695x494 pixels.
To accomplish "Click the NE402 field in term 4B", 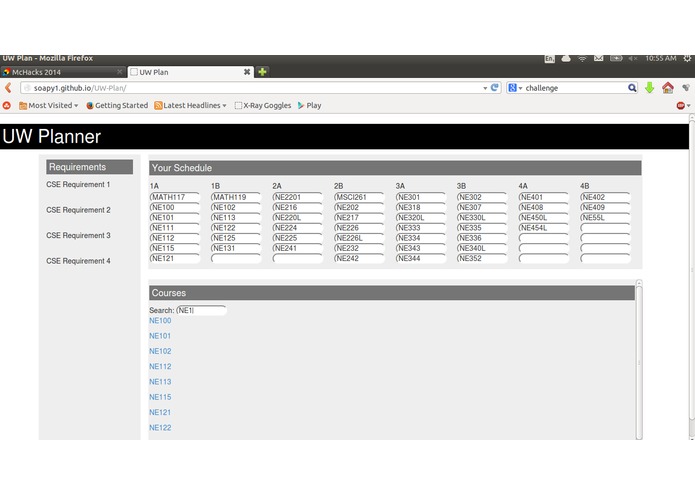I will tap(605, 197).
